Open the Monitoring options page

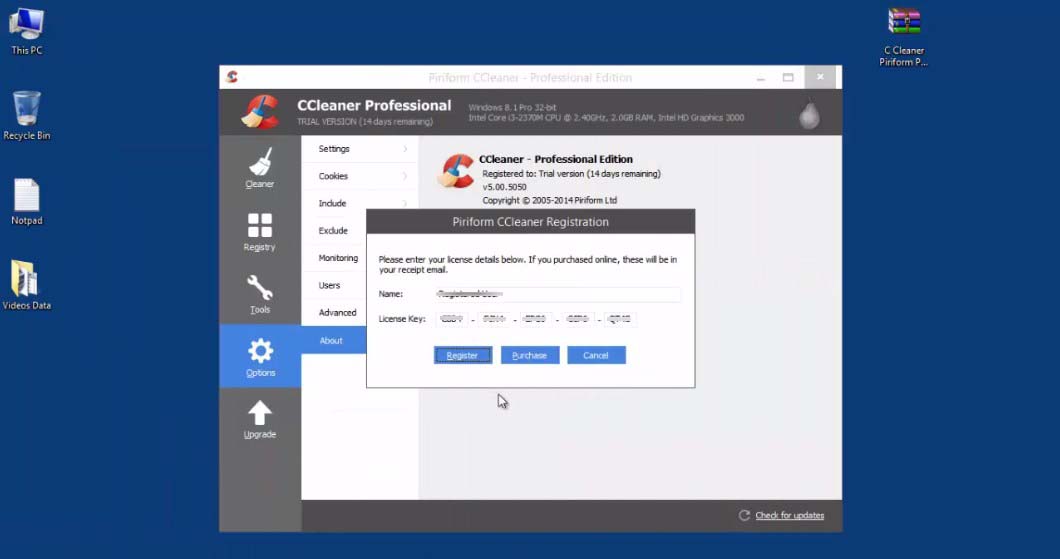click(x=334, y=258)
